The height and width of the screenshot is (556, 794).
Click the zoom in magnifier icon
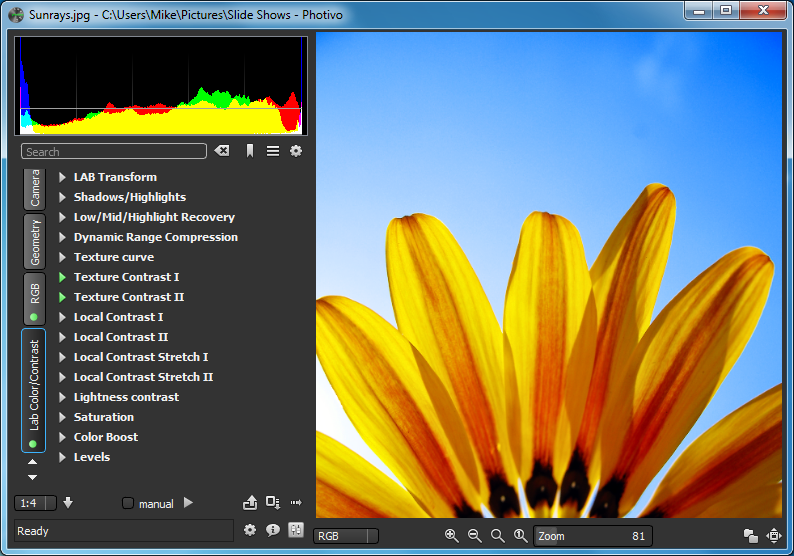point(452,536)
